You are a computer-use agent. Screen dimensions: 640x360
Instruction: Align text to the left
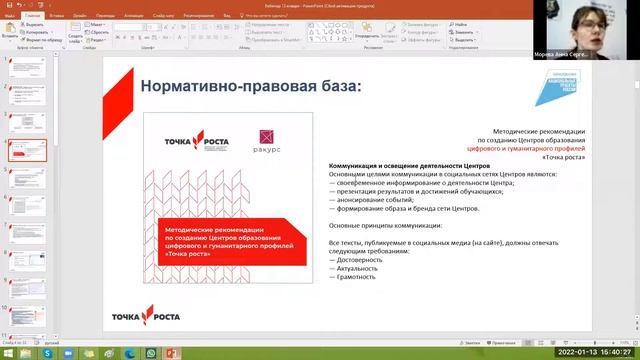pos(193,38)
